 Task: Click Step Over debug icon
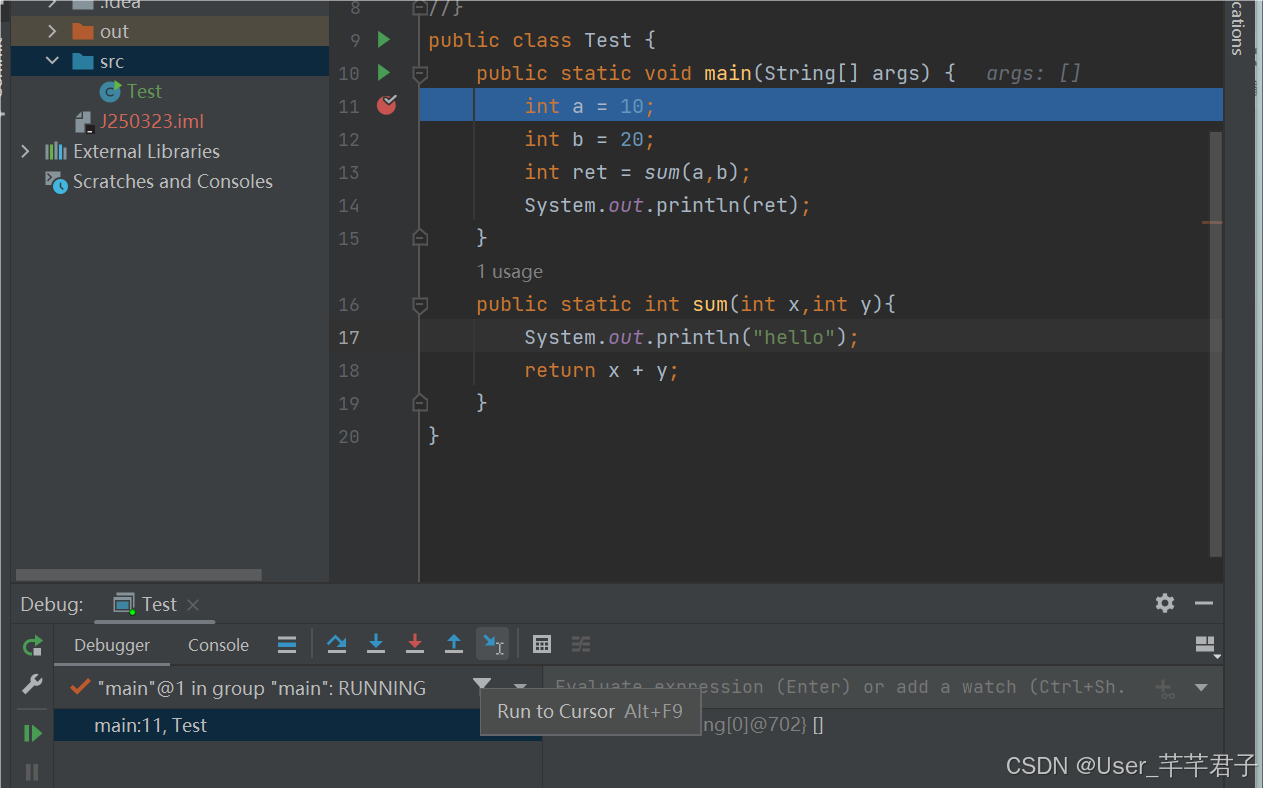337,644
